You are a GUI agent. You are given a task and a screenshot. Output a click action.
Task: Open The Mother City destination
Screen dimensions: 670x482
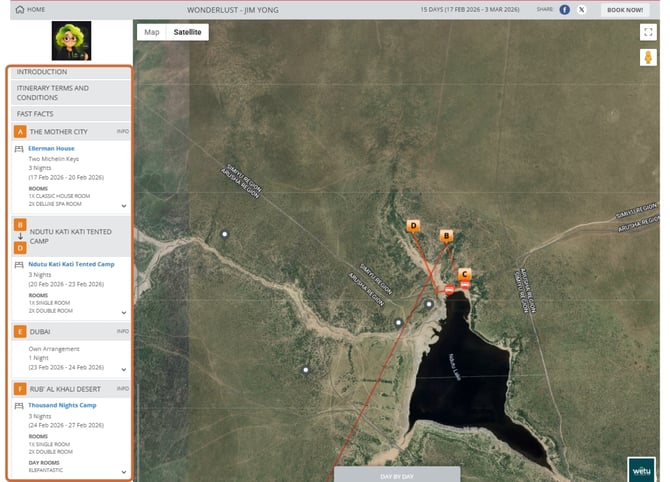click(x=59, y=132)
